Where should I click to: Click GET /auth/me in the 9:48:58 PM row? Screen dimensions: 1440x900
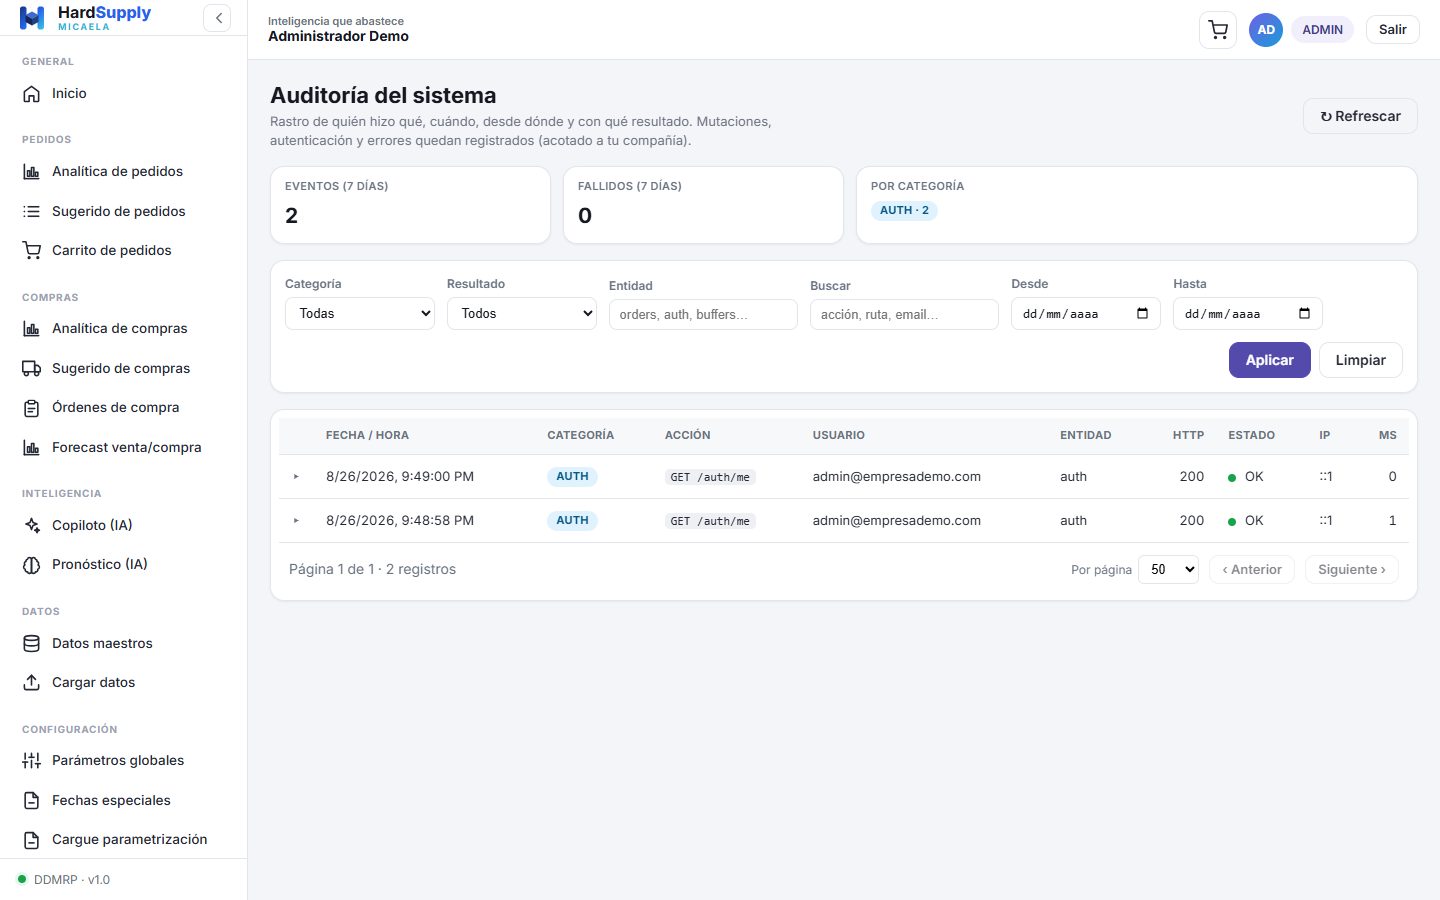coord(710,521)
